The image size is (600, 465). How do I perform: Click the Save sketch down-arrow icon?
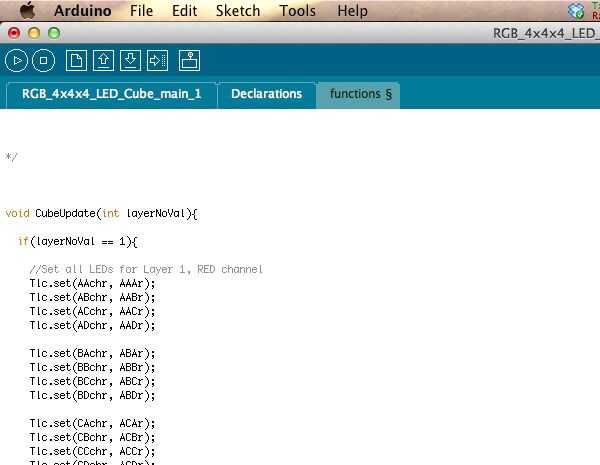tap(130, 60)
